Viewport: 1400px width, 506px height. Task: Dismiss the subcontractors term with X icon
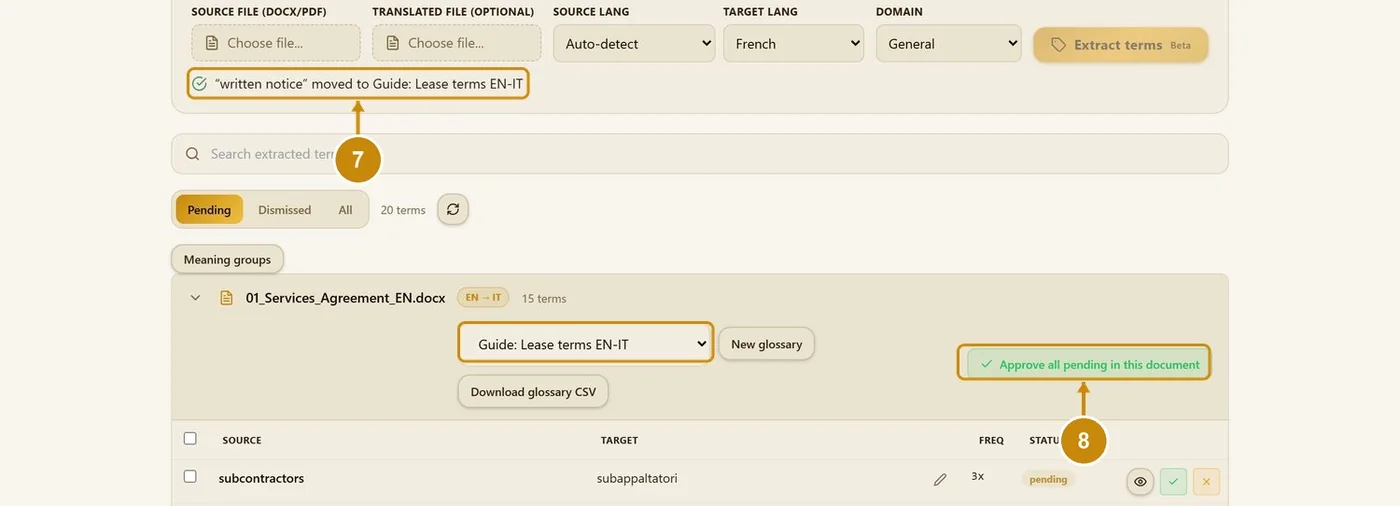point(1206,481)
